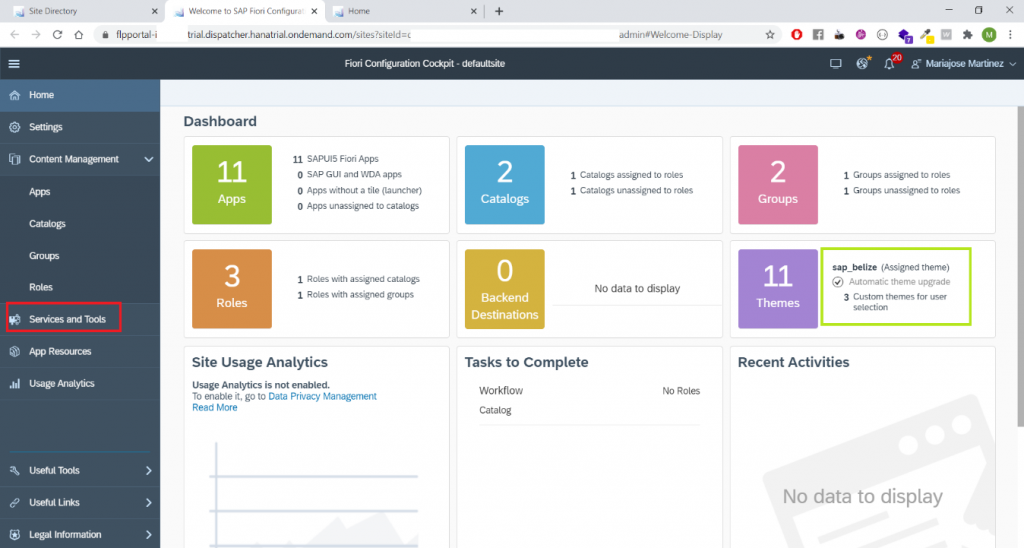This screenshot has height=548, width=1024.
Task: Click 'Roles with assigned groups' text
Action: [360, 294]
